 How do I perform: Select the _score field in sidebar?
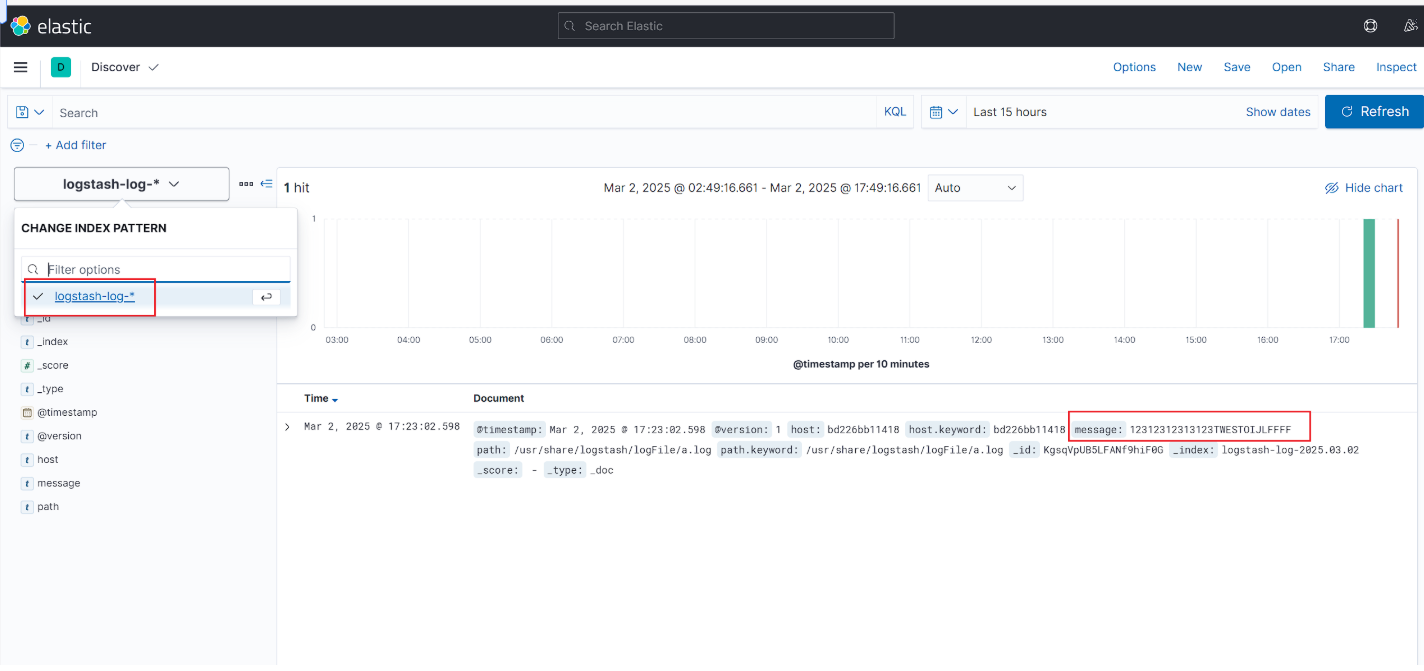pos(53,366)
